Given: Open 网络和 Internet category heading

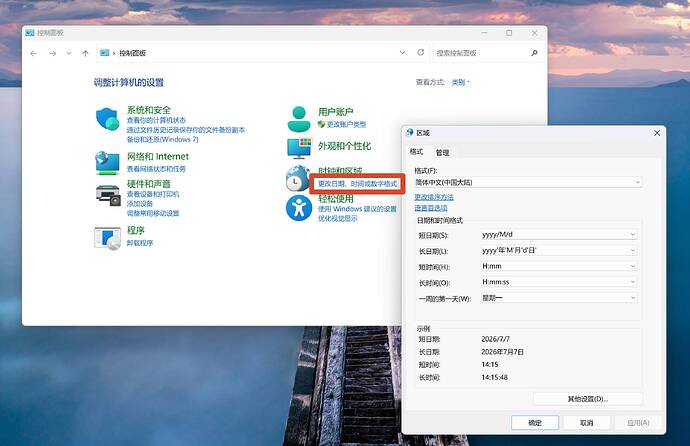Looking at the screenshot, I should [x=158, y=157].
